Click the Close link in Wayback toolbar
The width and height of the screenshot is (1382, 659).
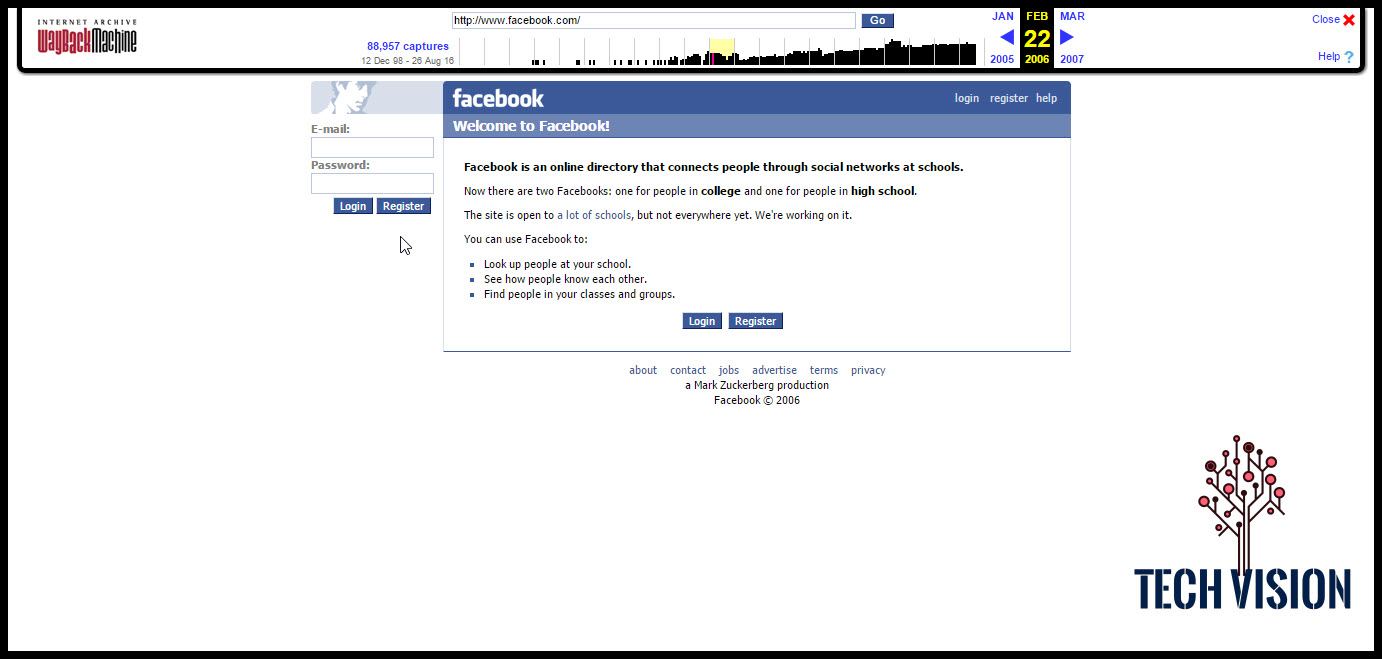coord(1326,19)
